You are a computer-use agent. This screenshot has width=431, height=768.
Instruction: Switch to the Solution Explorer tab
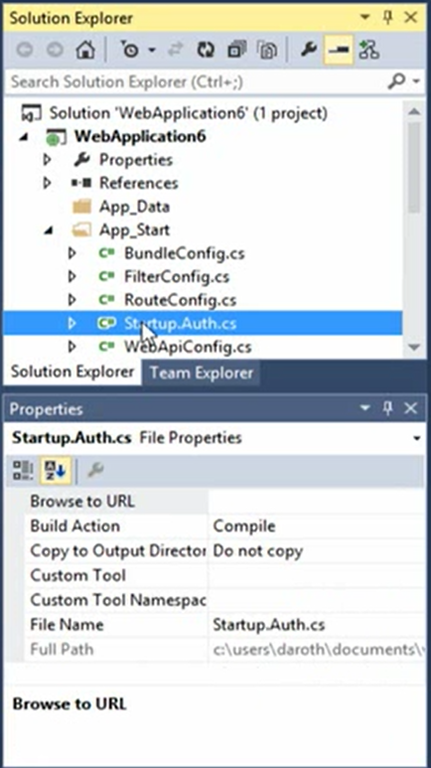tap(72, 372)
